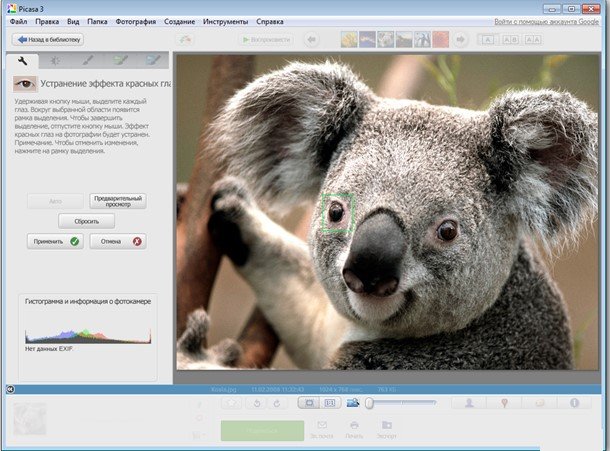Open the Файл menu
The image size is (610, 451).
coord(18,22)
